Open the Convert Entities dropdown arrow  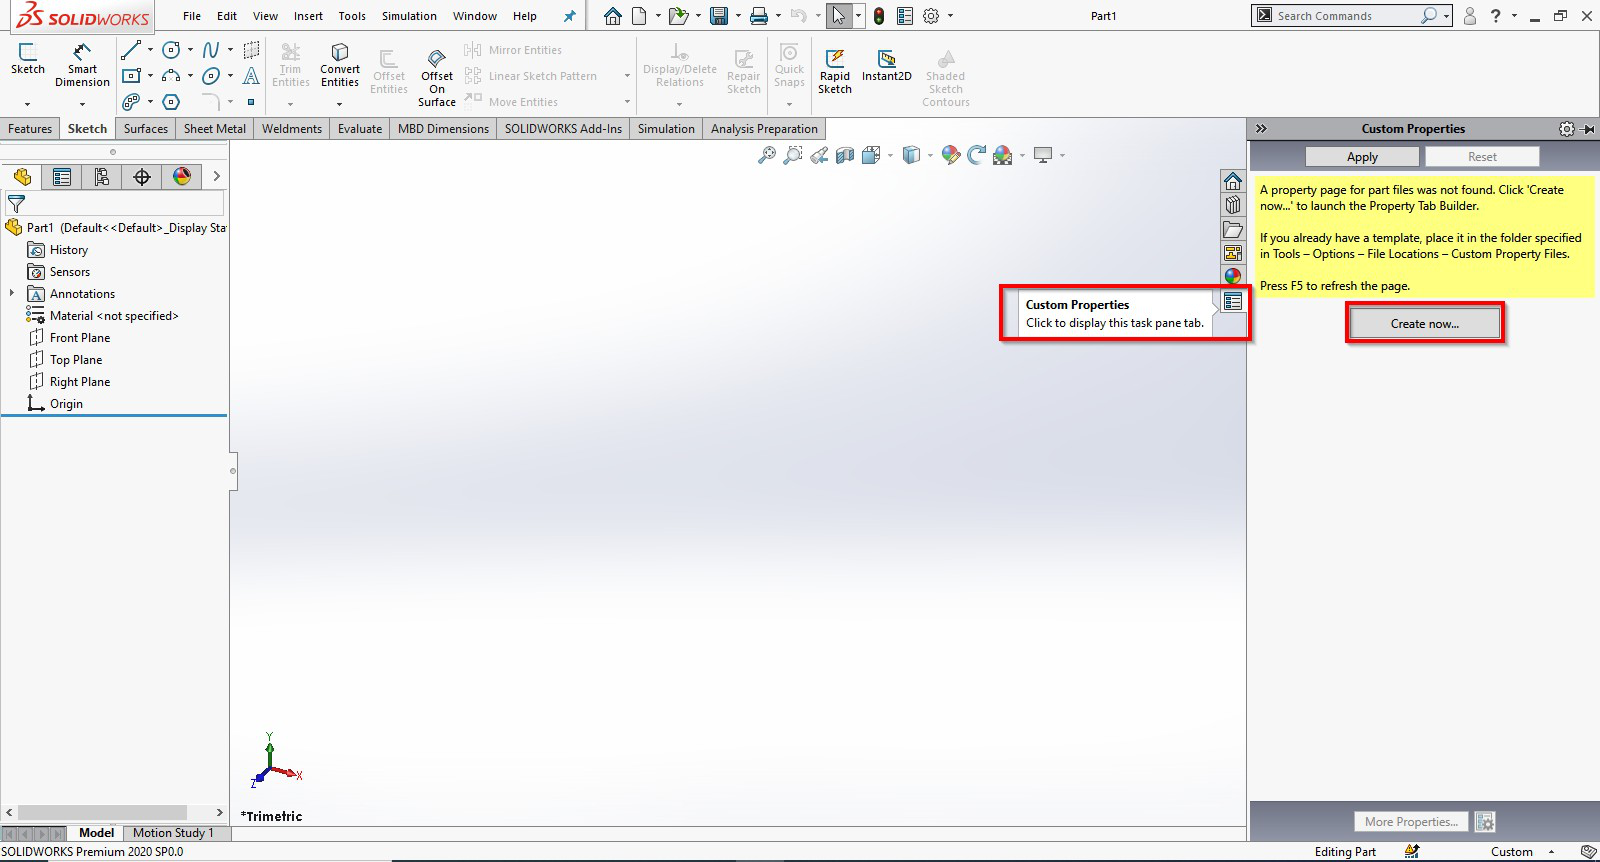click(340, 104)
